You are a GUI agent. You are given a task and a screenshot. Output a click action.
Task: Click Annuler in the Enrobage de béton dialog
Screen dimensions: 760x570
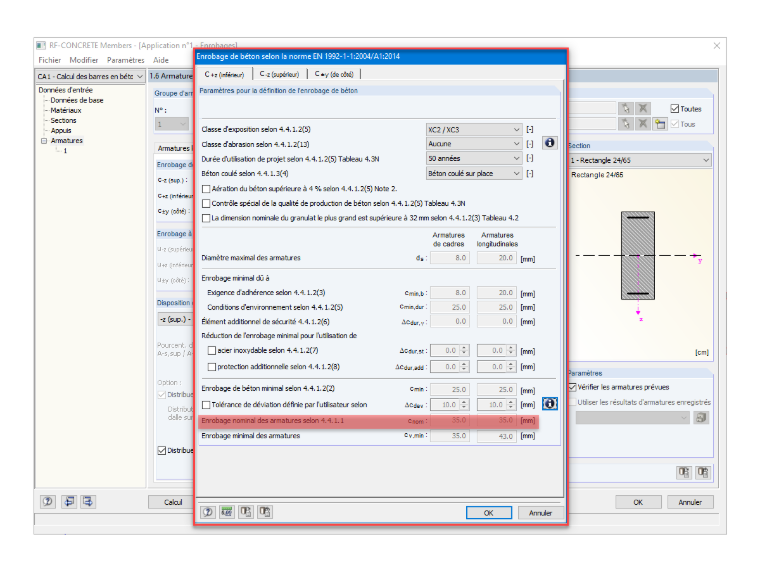coord(540,513)
